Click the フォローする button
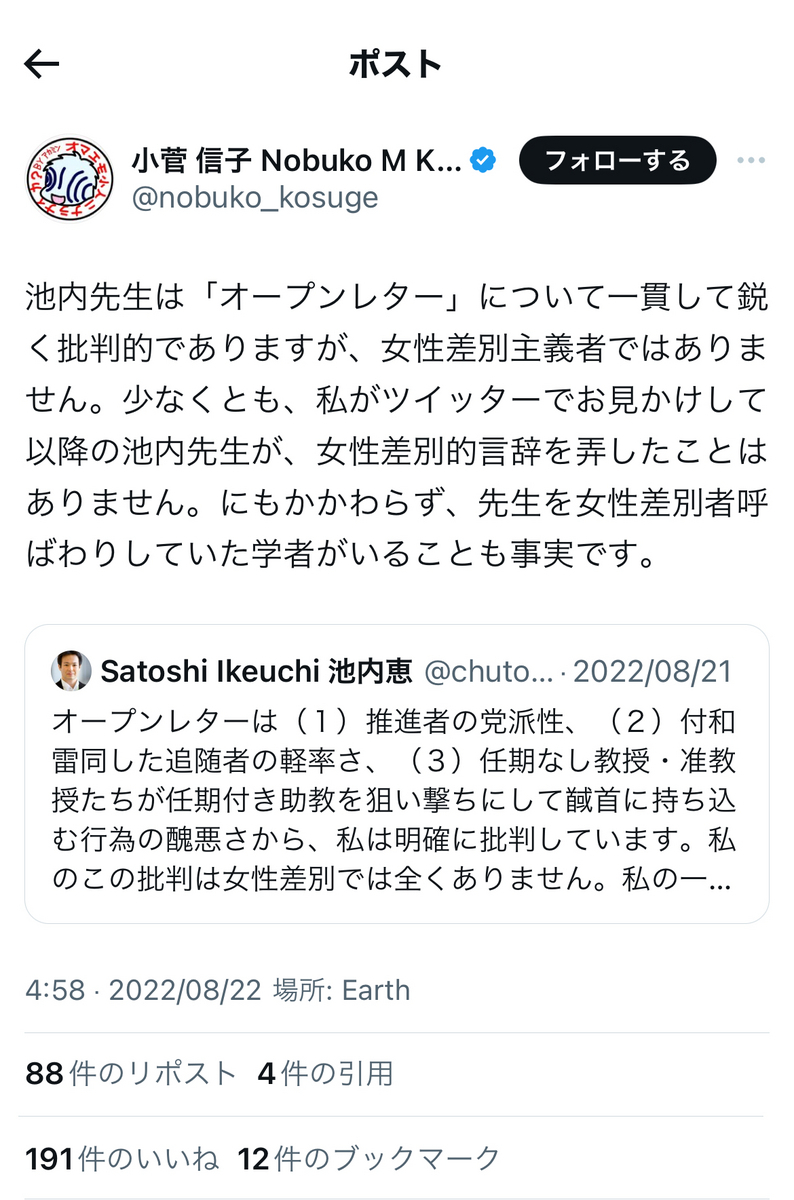This screenshot has height=1200, width=794. coord(617,161)
